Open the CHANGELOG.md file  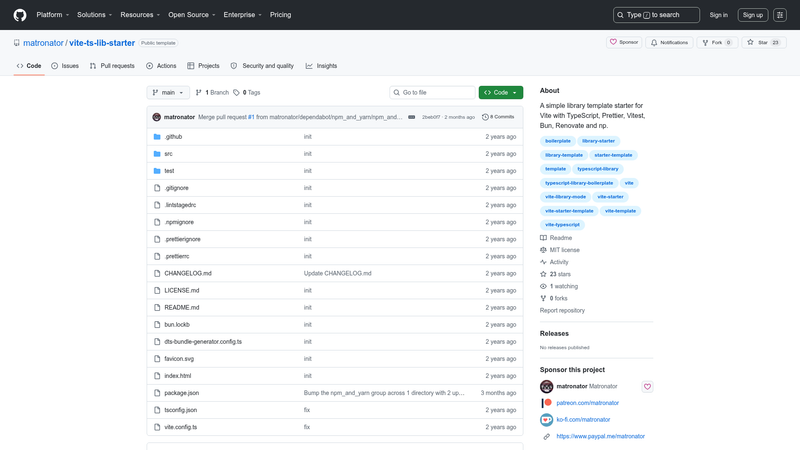coord(188,273)
